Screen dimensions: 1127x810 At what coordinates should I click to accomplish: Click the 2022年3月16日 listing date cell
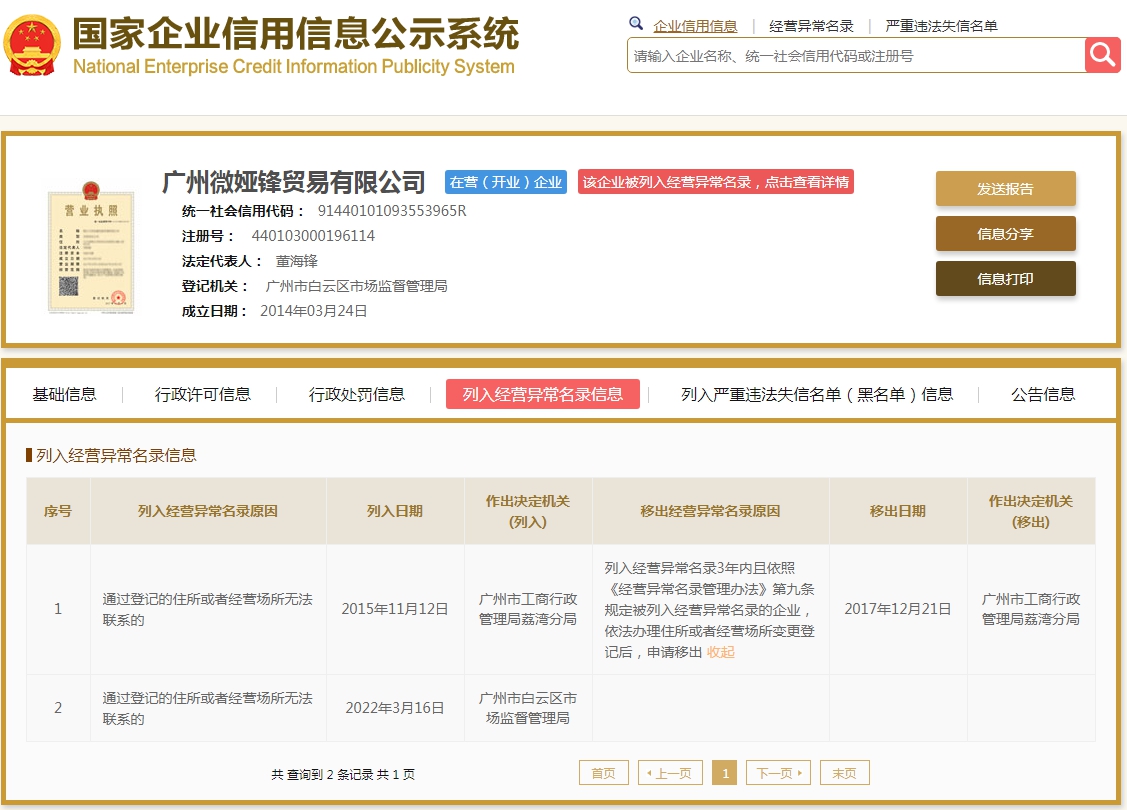(x=395, y=708)
